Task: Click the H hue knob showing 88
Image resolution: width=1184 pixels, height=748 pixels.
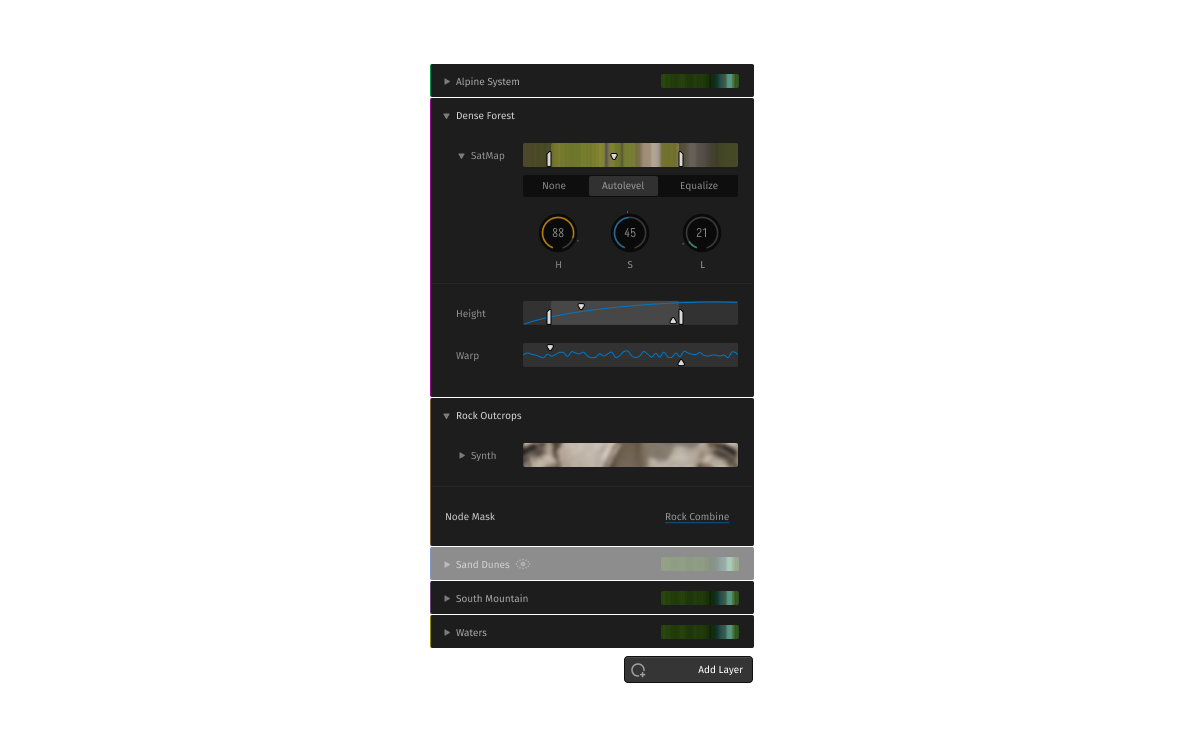Action: [558, 233]
